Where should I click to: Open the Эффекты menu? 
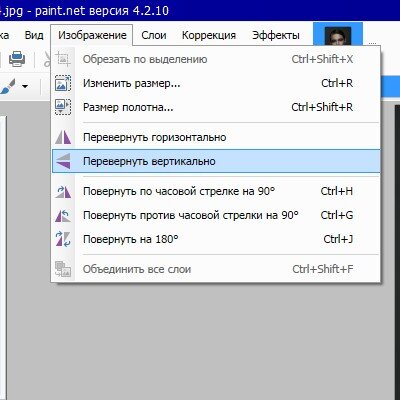tap(276, 35)
